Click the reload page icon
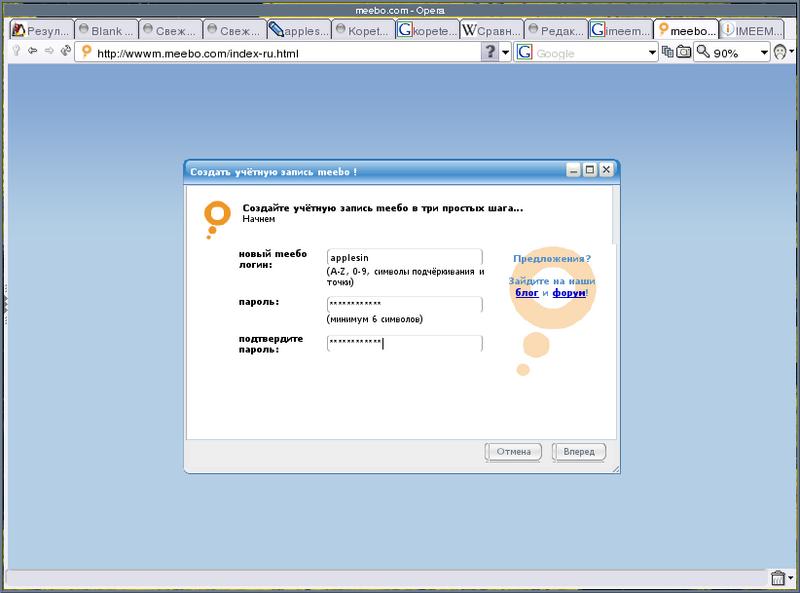 point(65,51)
